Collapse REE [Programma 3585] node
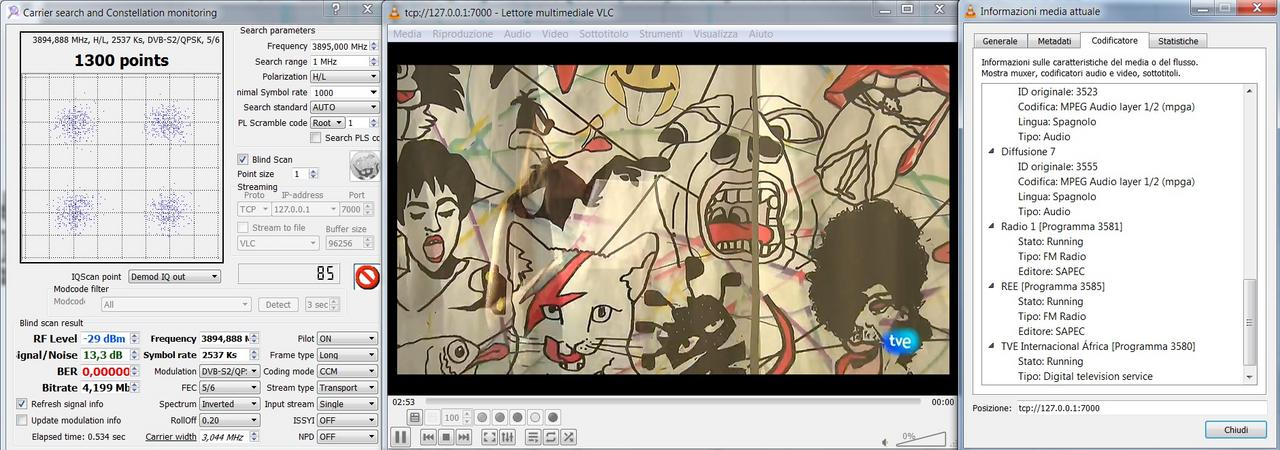Viewport: 1280px width, 450px height. click(x=991, y=287)
